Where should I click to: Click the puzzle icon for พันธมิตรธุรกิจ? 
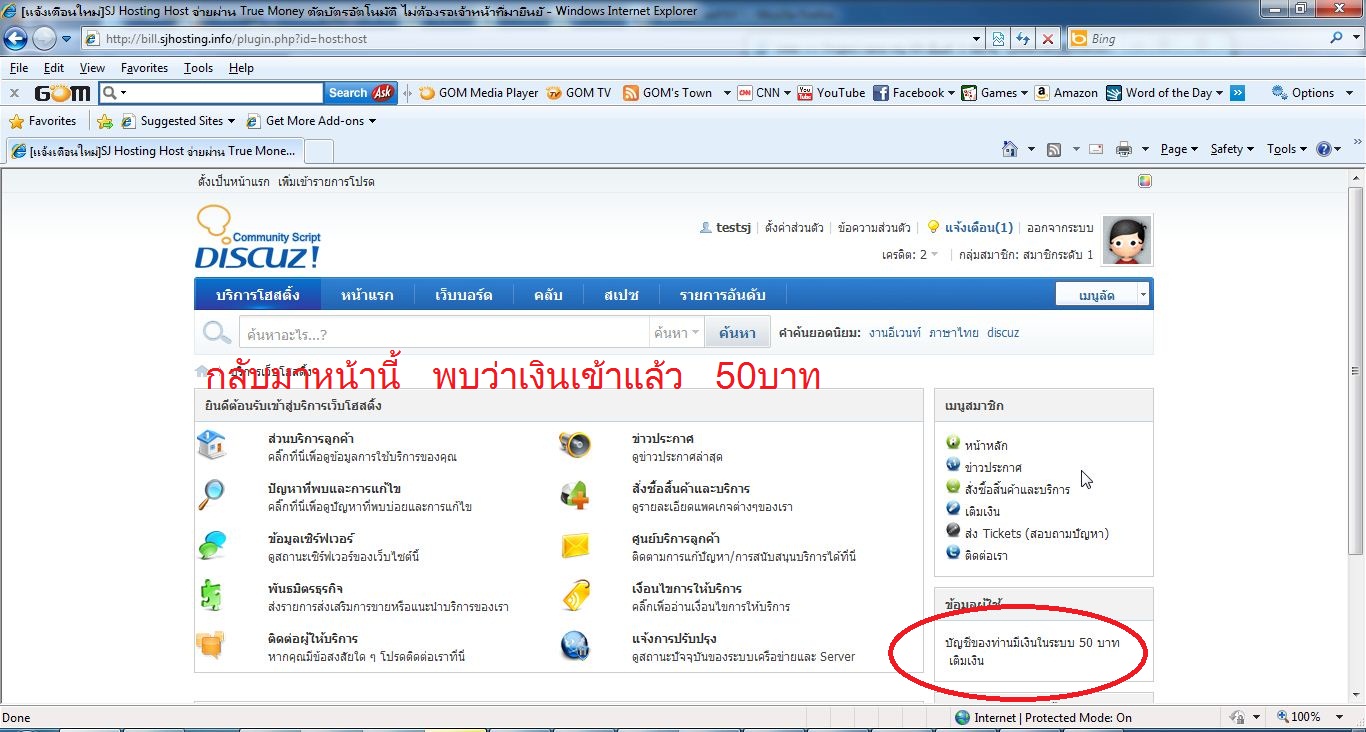212,595
